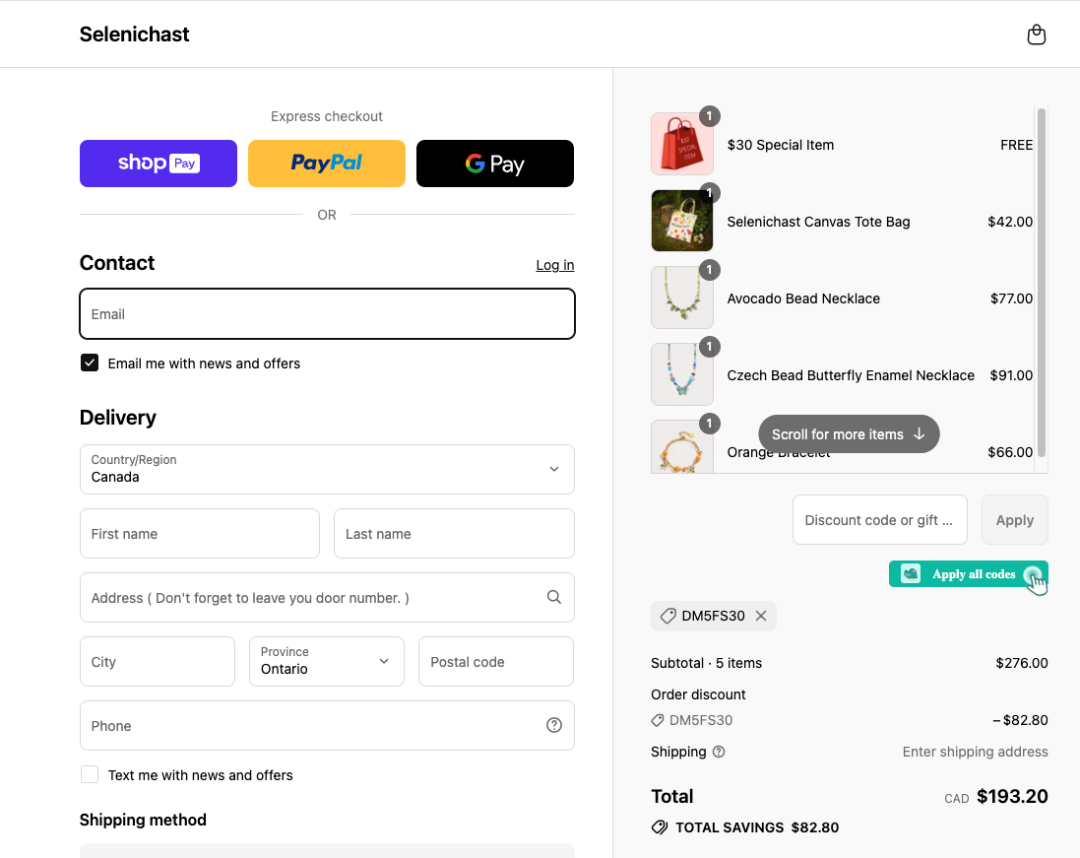Click the Avocado Bead Necklace thumbnail

(x=682, y=298)
